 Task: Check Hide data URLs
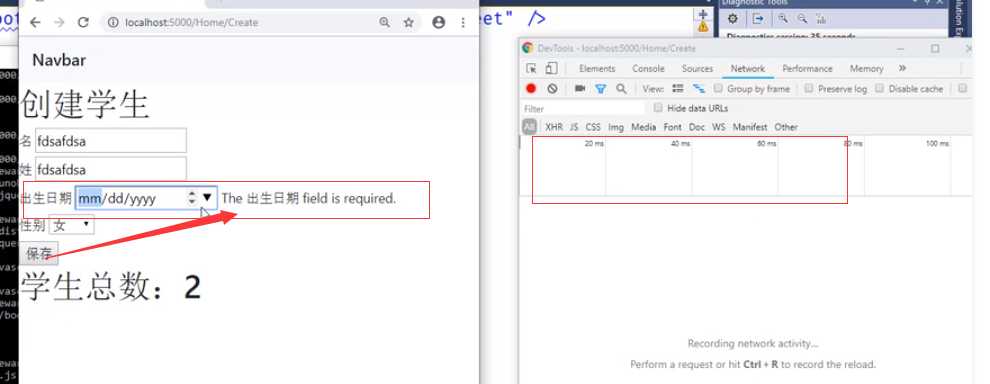click(x=658, y=108)
